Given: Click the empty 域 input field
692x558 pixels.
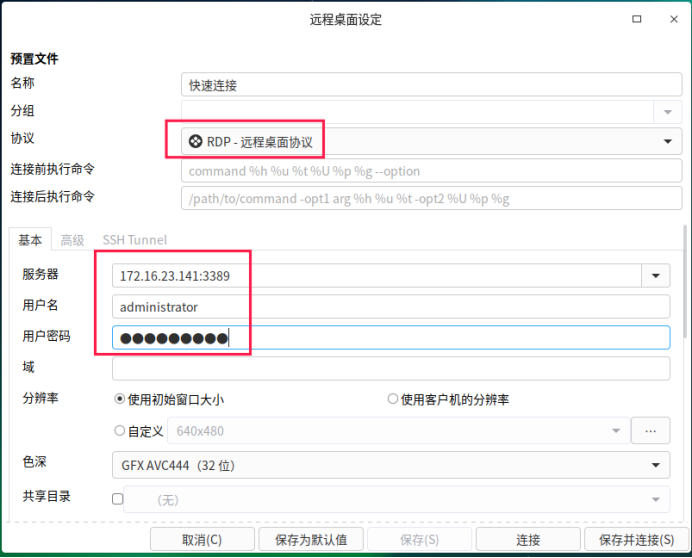Looking at the screenshot, I should point(391,369).
